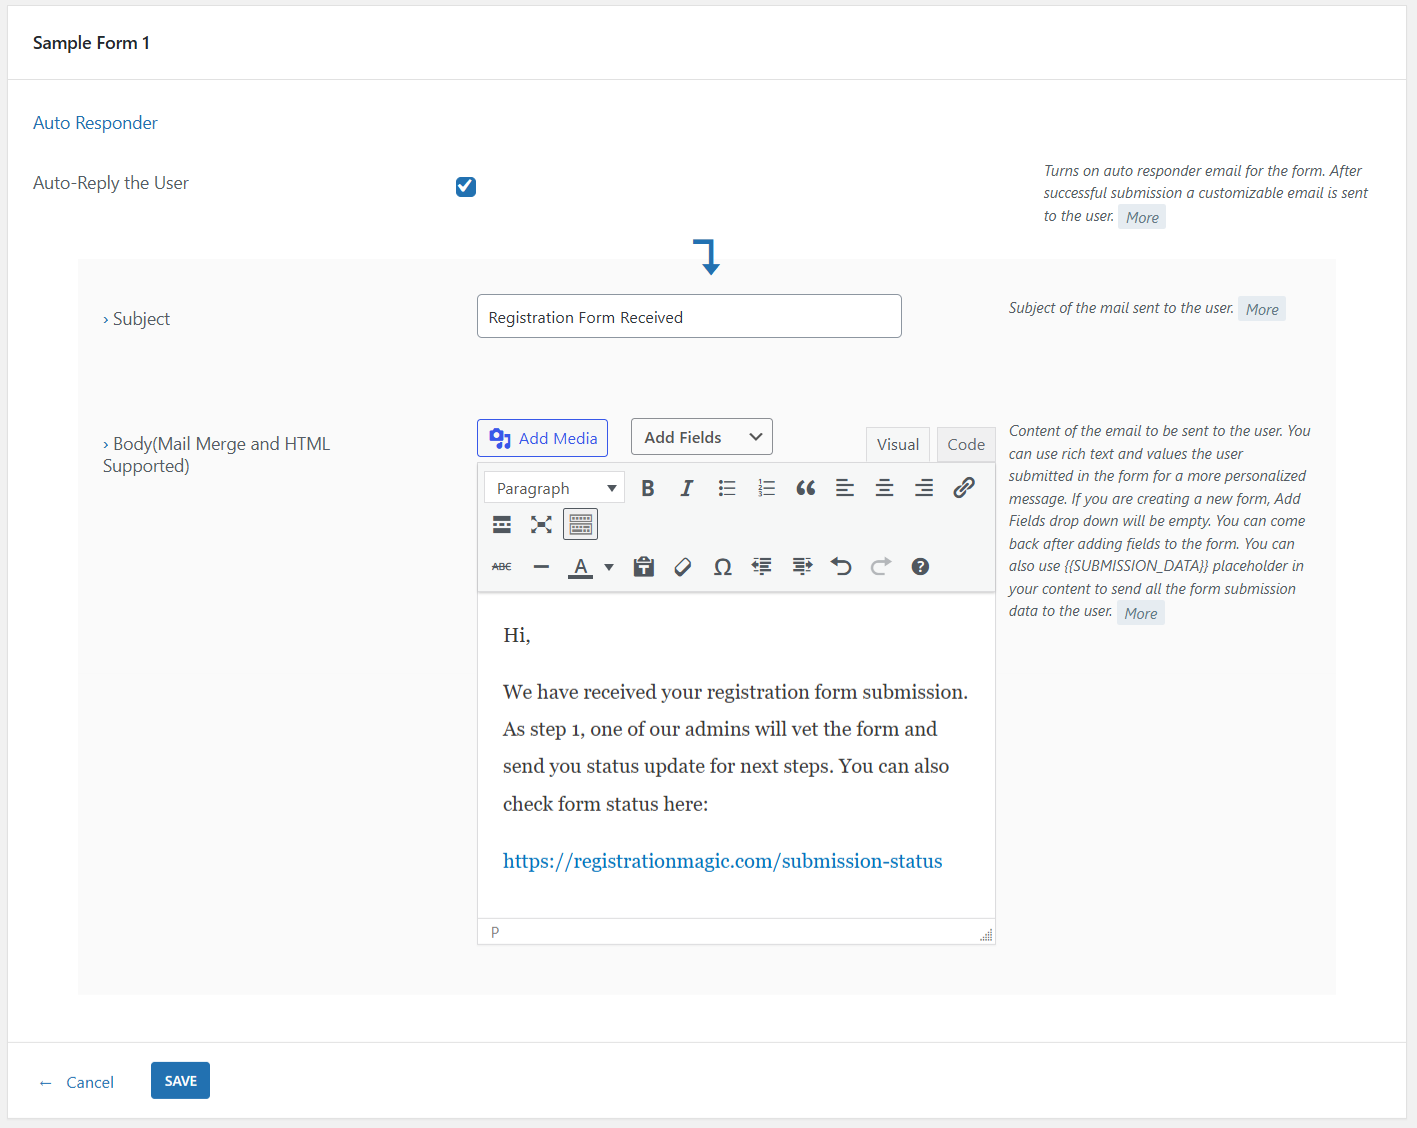1417x1128 pixels.
Task: Switch to the Visual editor tab
Action: click(897, 445)
